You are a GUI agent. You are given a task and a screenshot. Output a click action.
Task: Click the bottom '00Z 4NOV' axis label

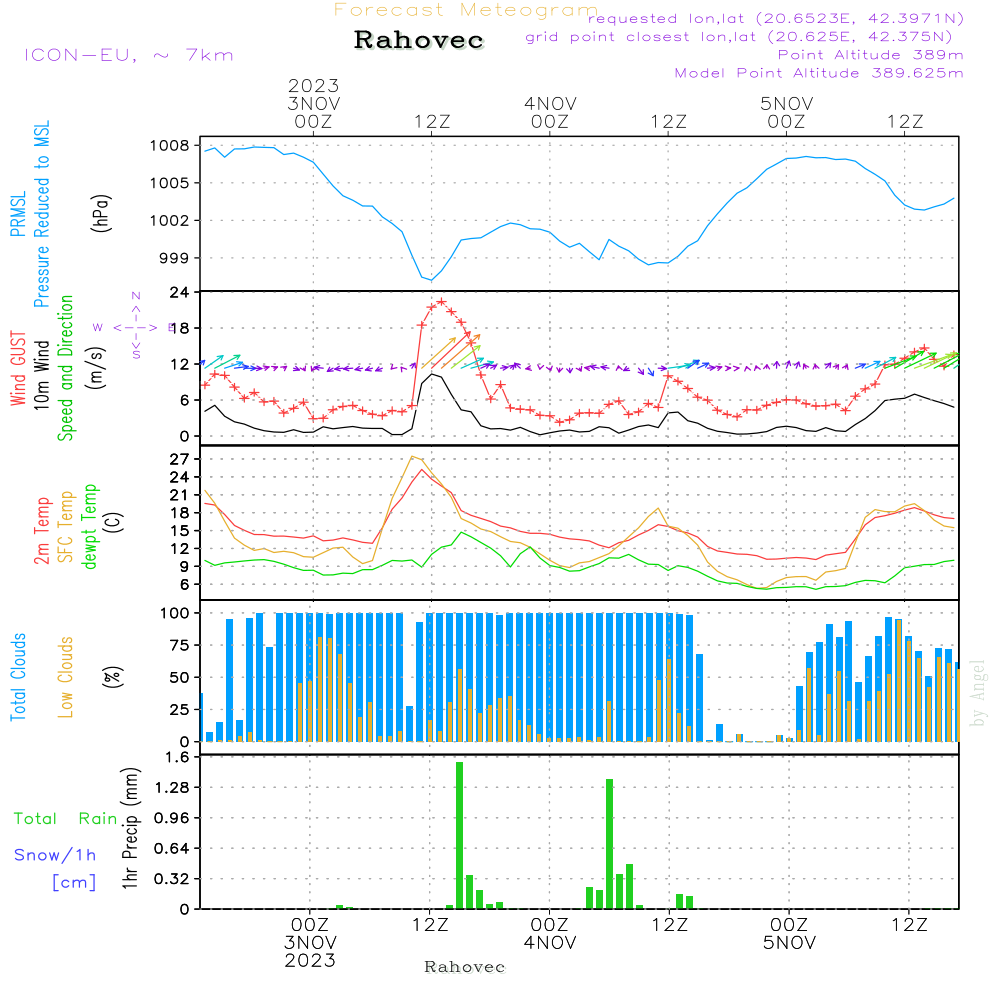tap(550, 934)
